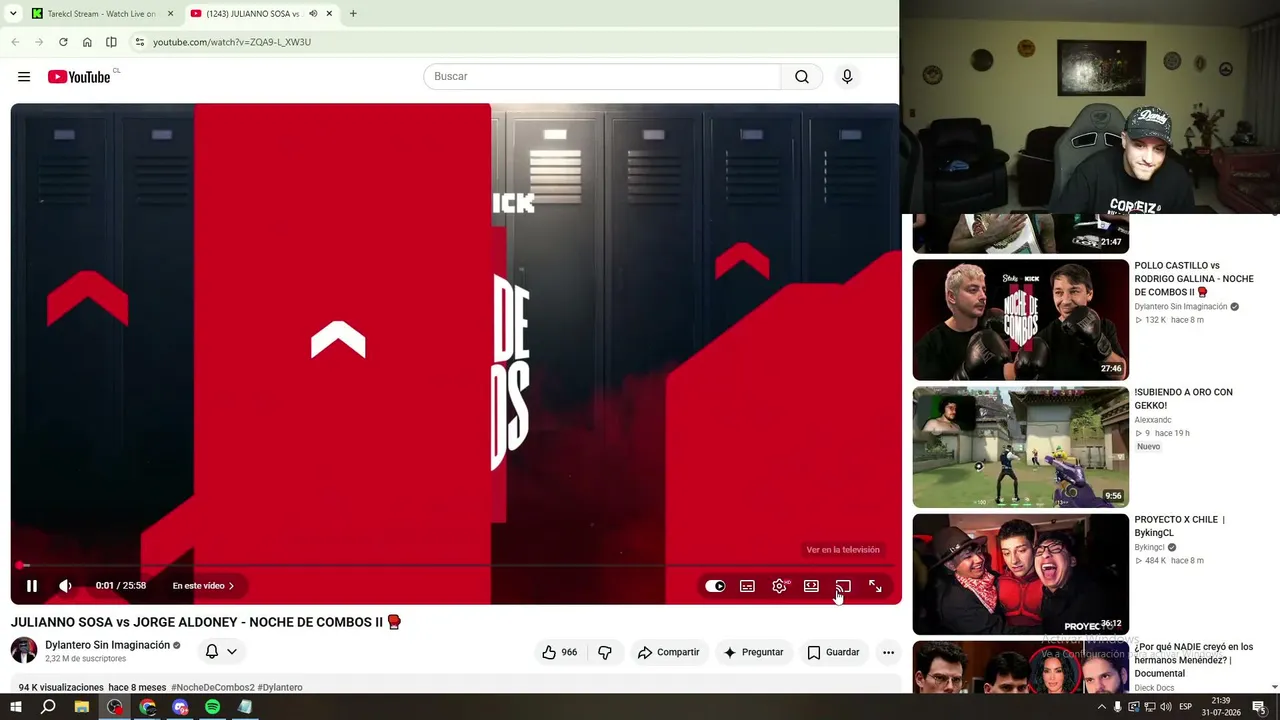Open a new browser tab
This screenshot has height=720, width=1280.
pyautogui.click(x=353, y=14)
